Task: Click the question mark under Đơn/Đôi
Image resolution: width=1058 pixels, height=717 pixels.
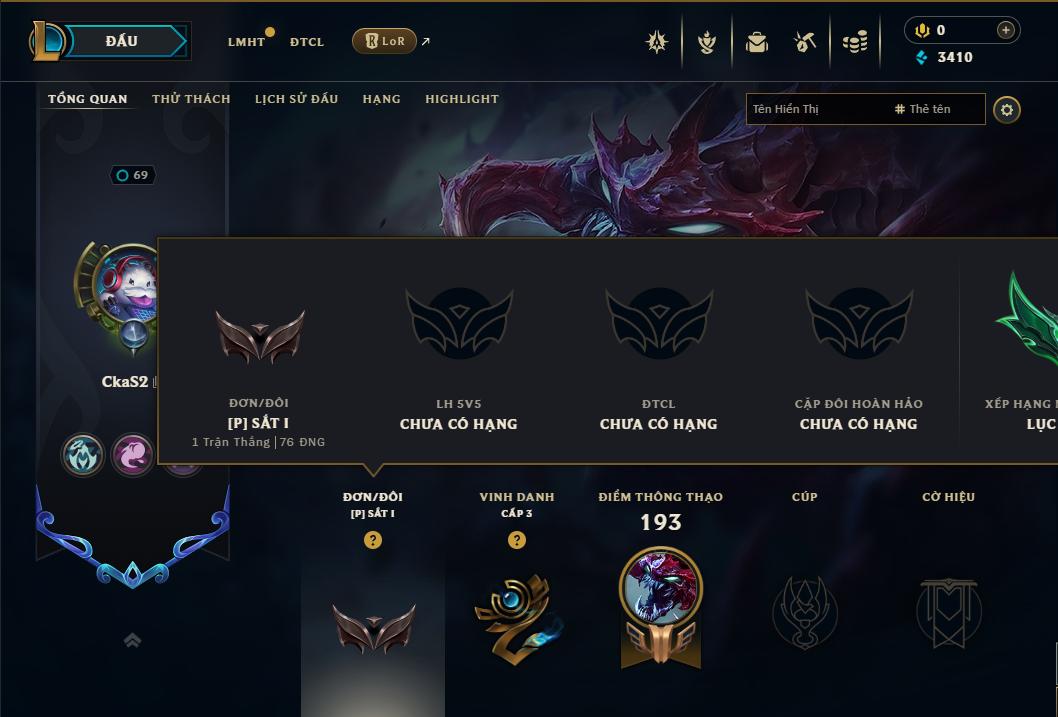Action: point(372,540)
